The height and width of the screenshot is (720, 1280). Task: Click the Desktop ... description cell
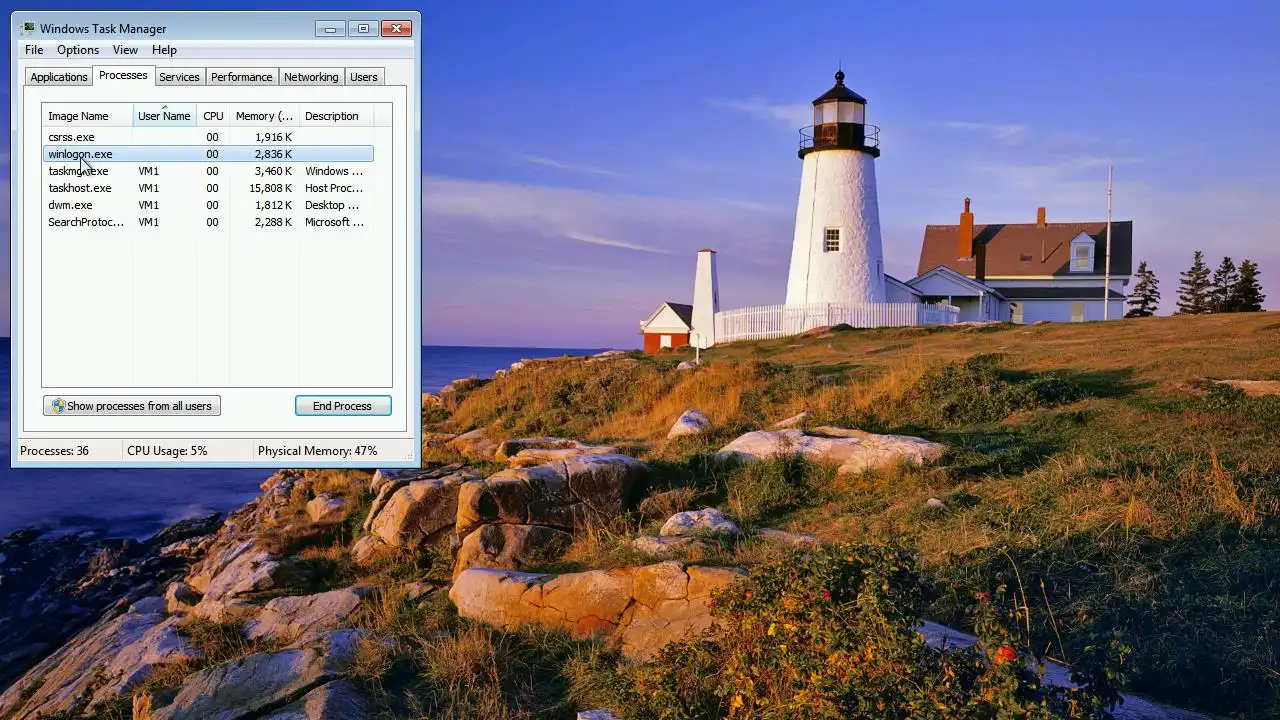click(x=332, y=205)
